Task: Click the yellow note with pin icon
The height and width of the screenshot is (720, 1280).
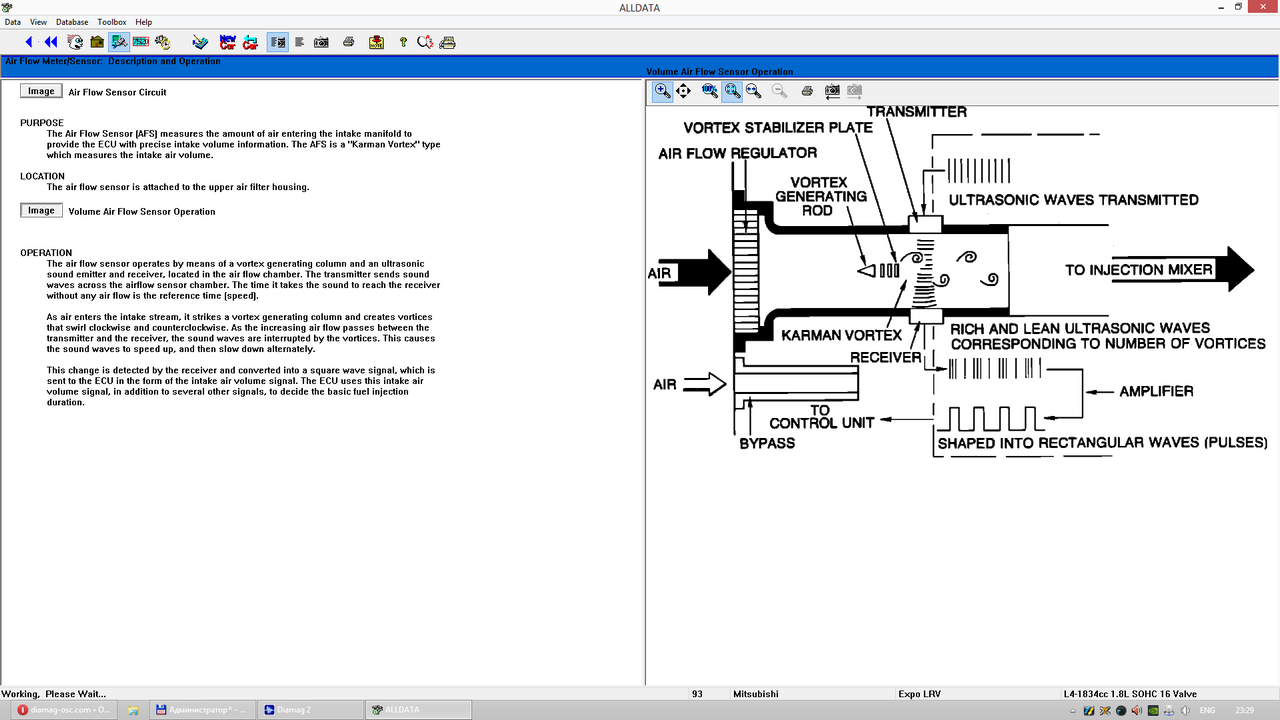Action: (x=376, y=42)
